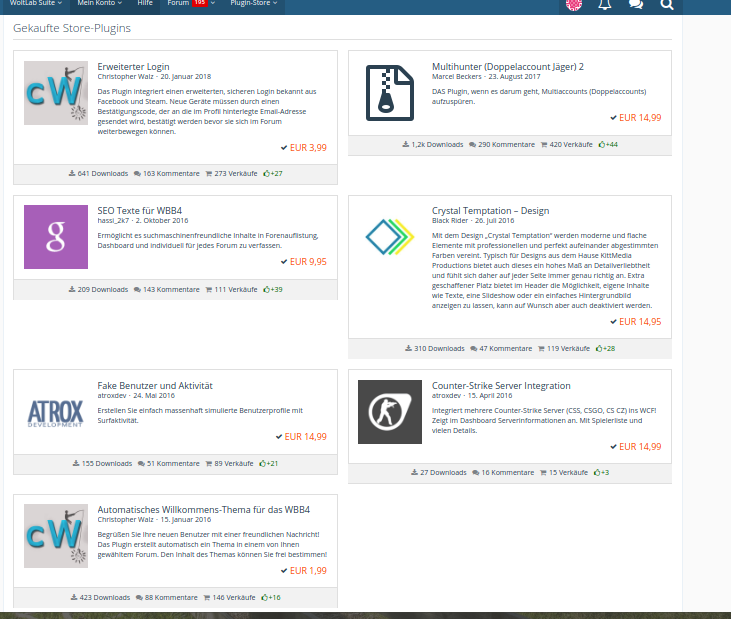The width and height of the screenshot is (731, 619).
Task: Click the search magnifier icon
Action: pos(667,5)
